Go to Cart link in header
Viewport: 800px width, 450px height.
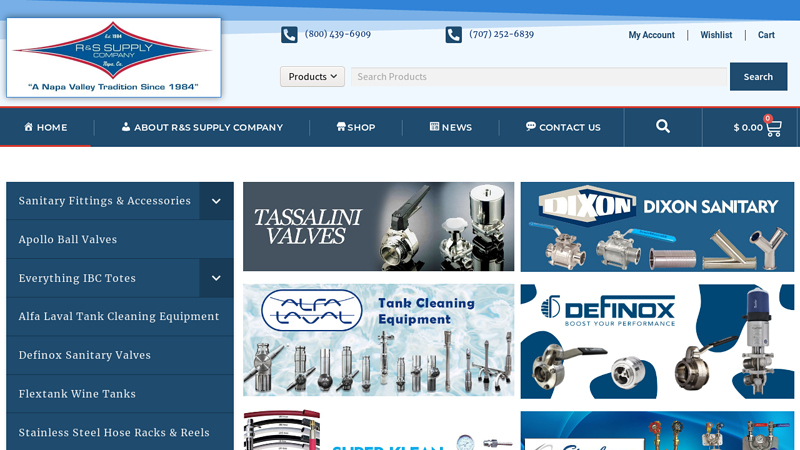766,35
